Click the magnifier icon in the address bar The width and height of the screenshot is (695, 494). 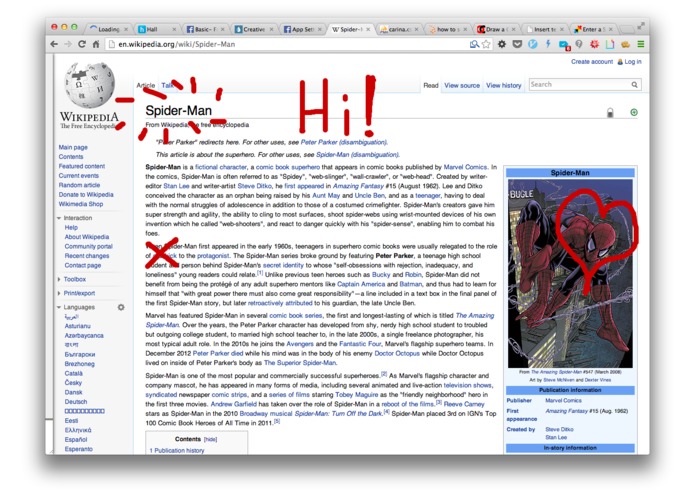click(474, 44)
